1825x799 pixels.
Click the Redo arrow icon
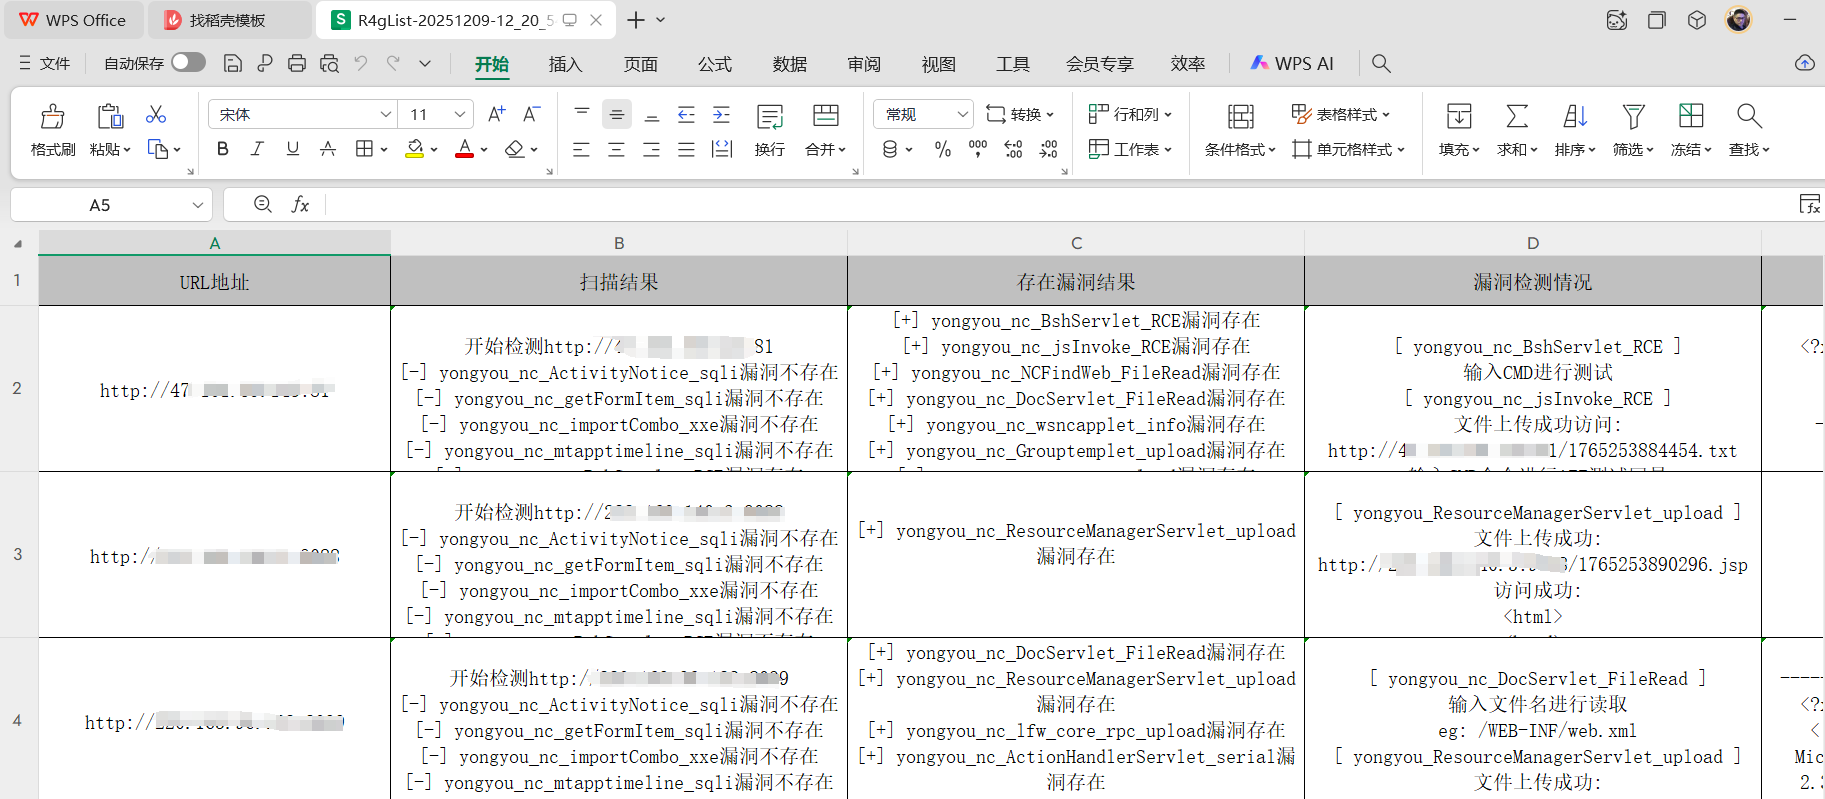(x=394, y=63)
